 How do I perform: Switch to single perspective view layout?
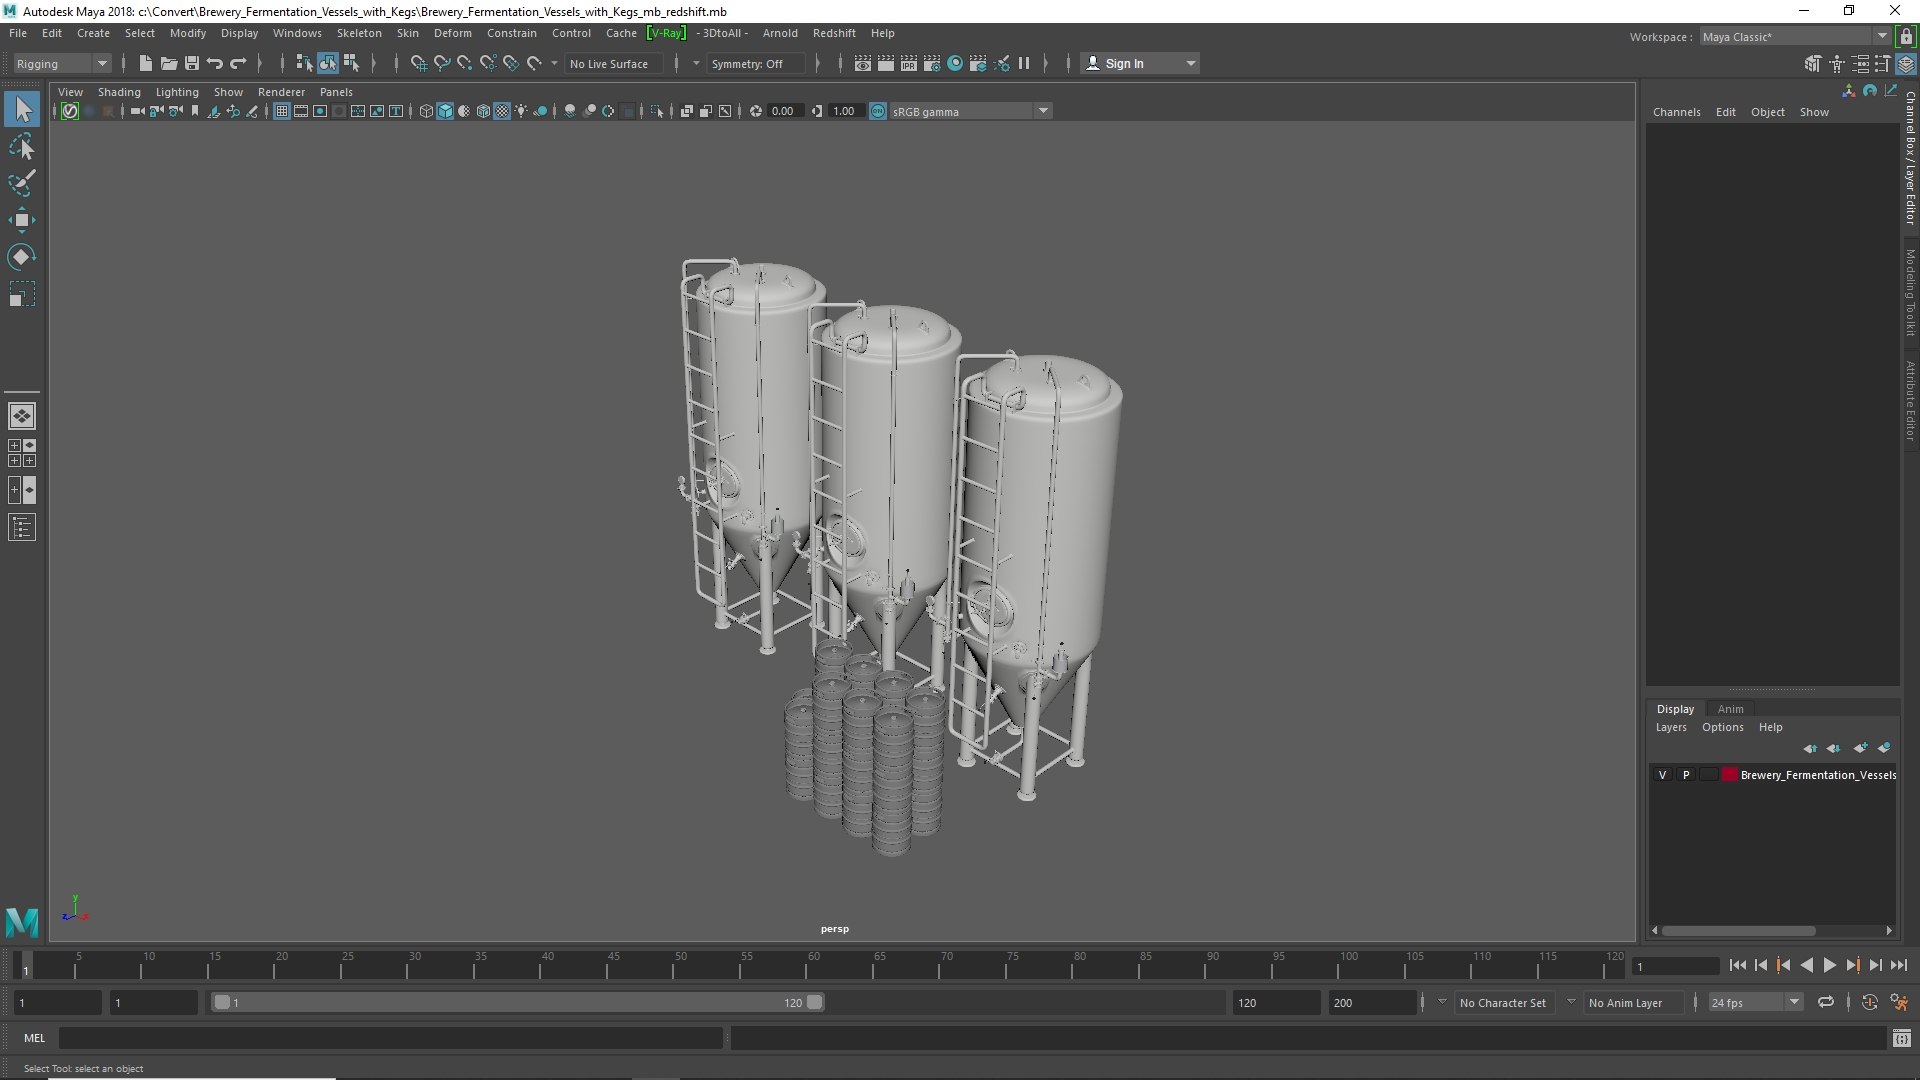click(x=22, y=416)
